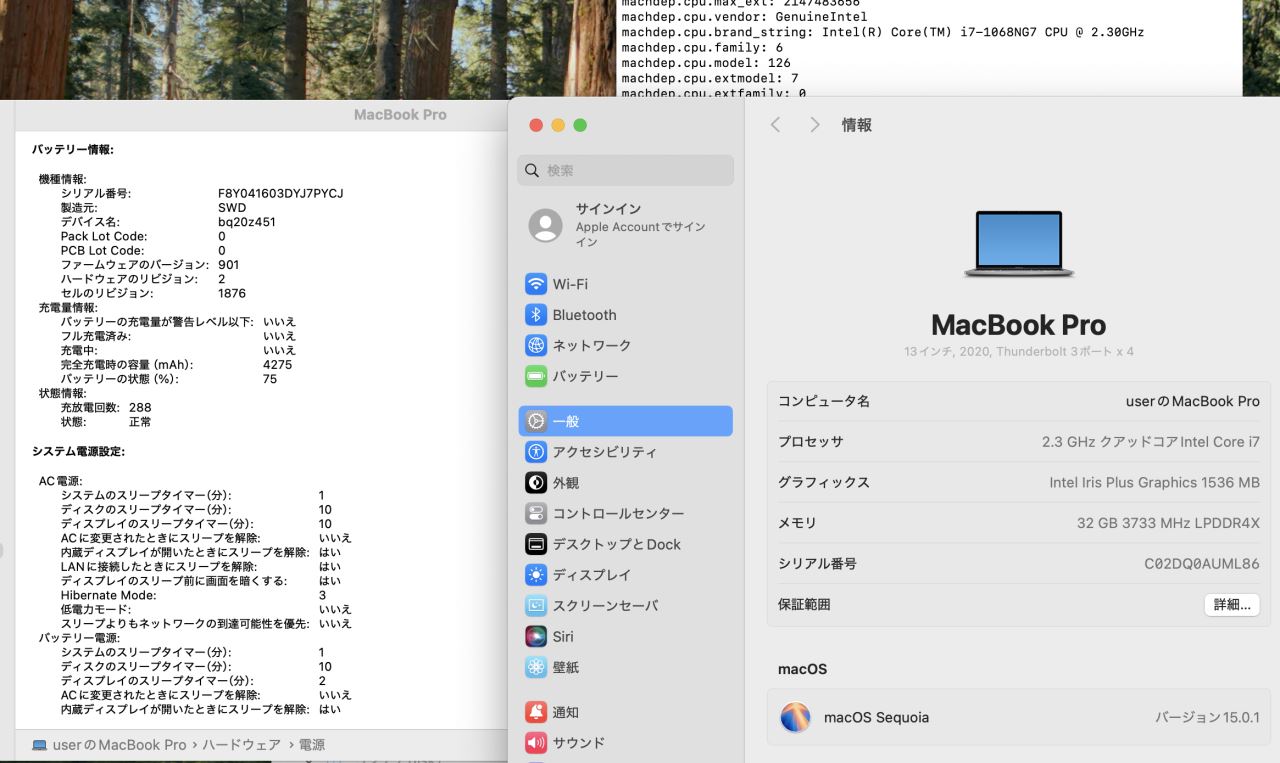Click userのMacBook Pro in path bar
Screen dimensions: 1280x763
point(119,745)
